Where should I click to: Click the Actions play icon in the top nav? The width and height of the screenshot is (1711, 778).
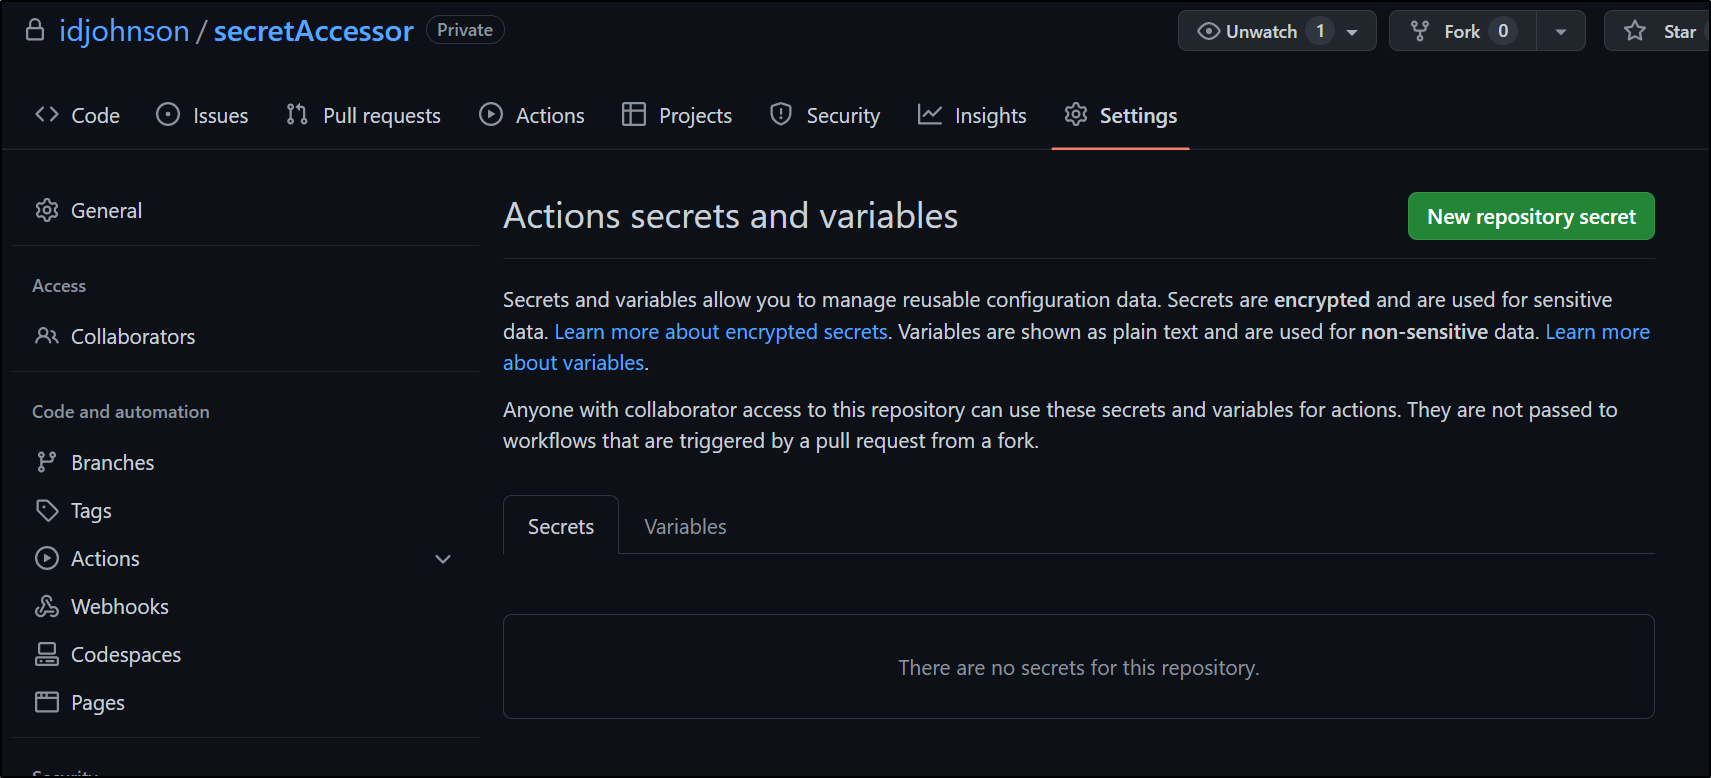(x=491, y=115)
